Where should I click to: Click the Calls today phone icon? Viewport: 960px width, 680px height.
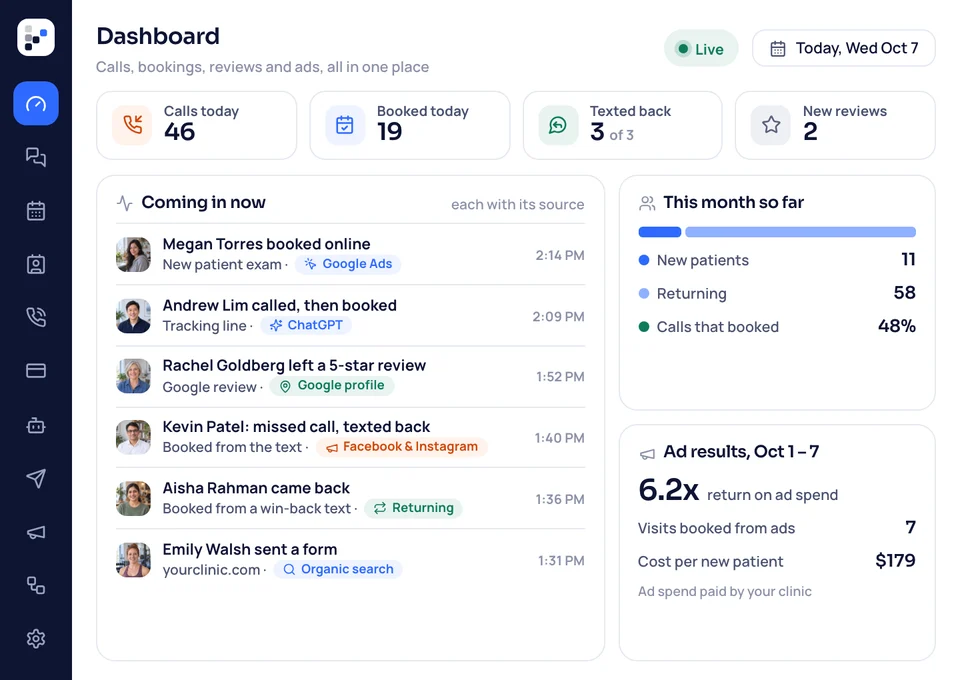click(132, 125)
